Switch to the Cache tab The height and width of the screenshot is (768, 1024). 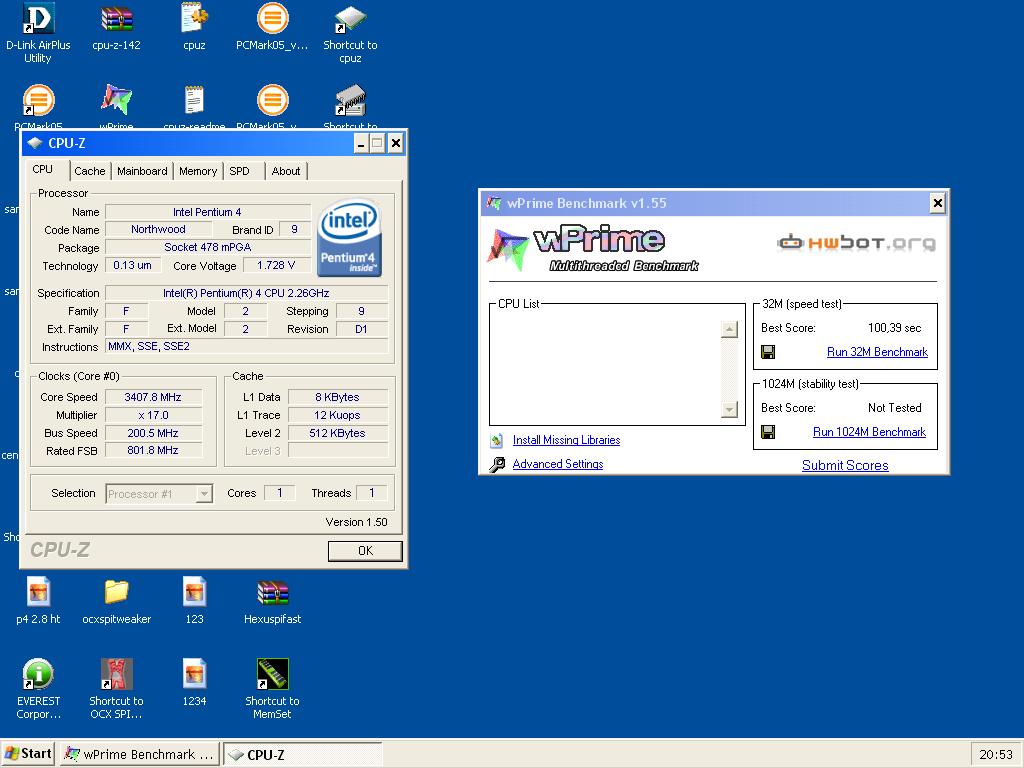pyautogui.click(x=89, y=171)
